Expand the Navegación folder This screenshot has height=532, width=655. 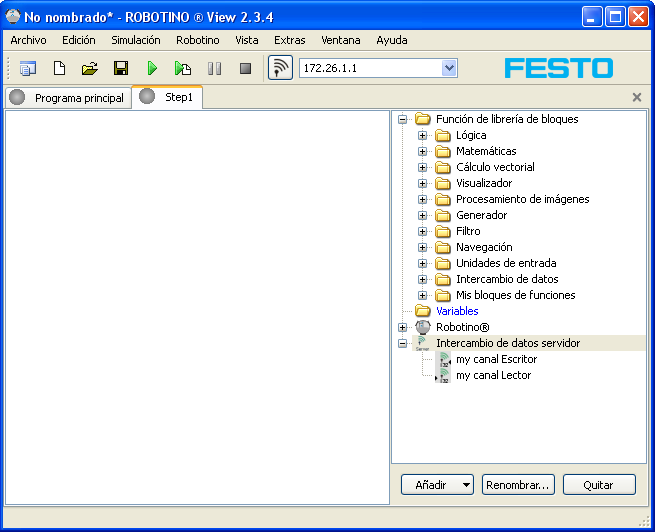point(422,247)
